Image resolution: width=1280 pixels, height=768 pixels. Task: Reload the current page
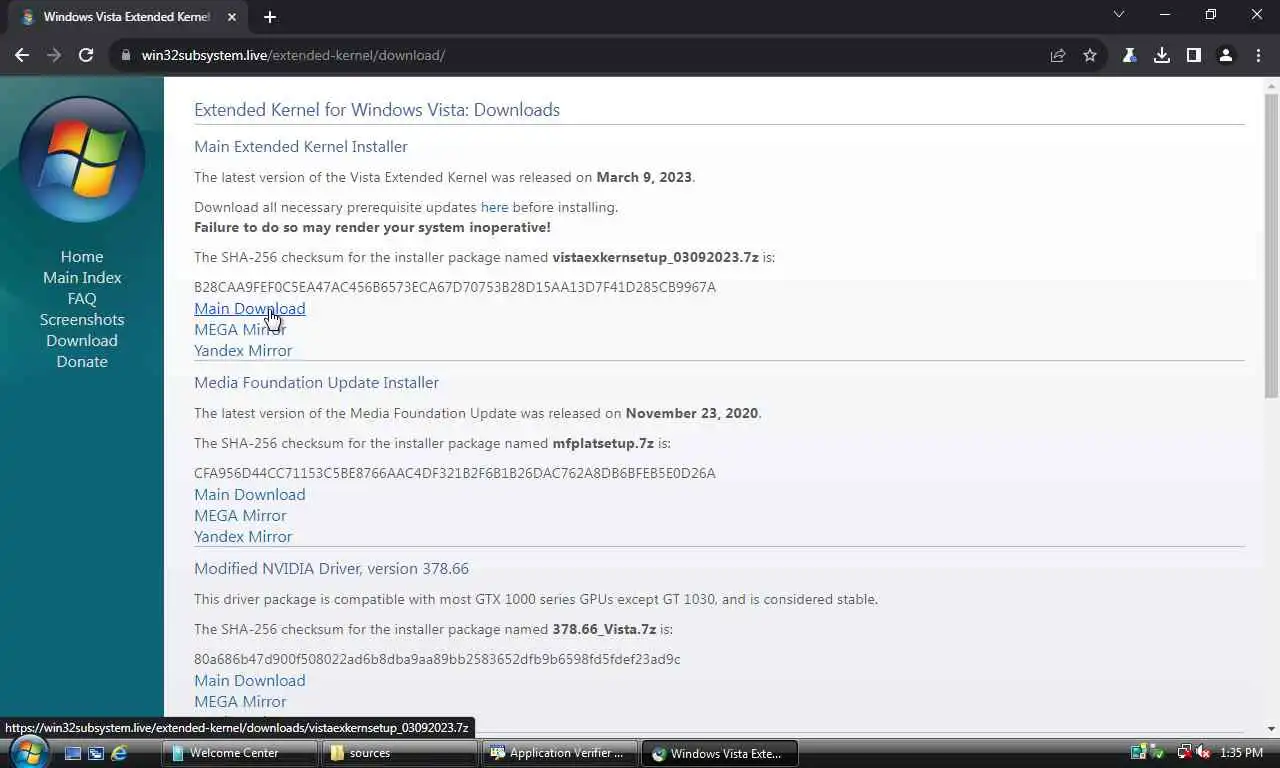point(86,55)
